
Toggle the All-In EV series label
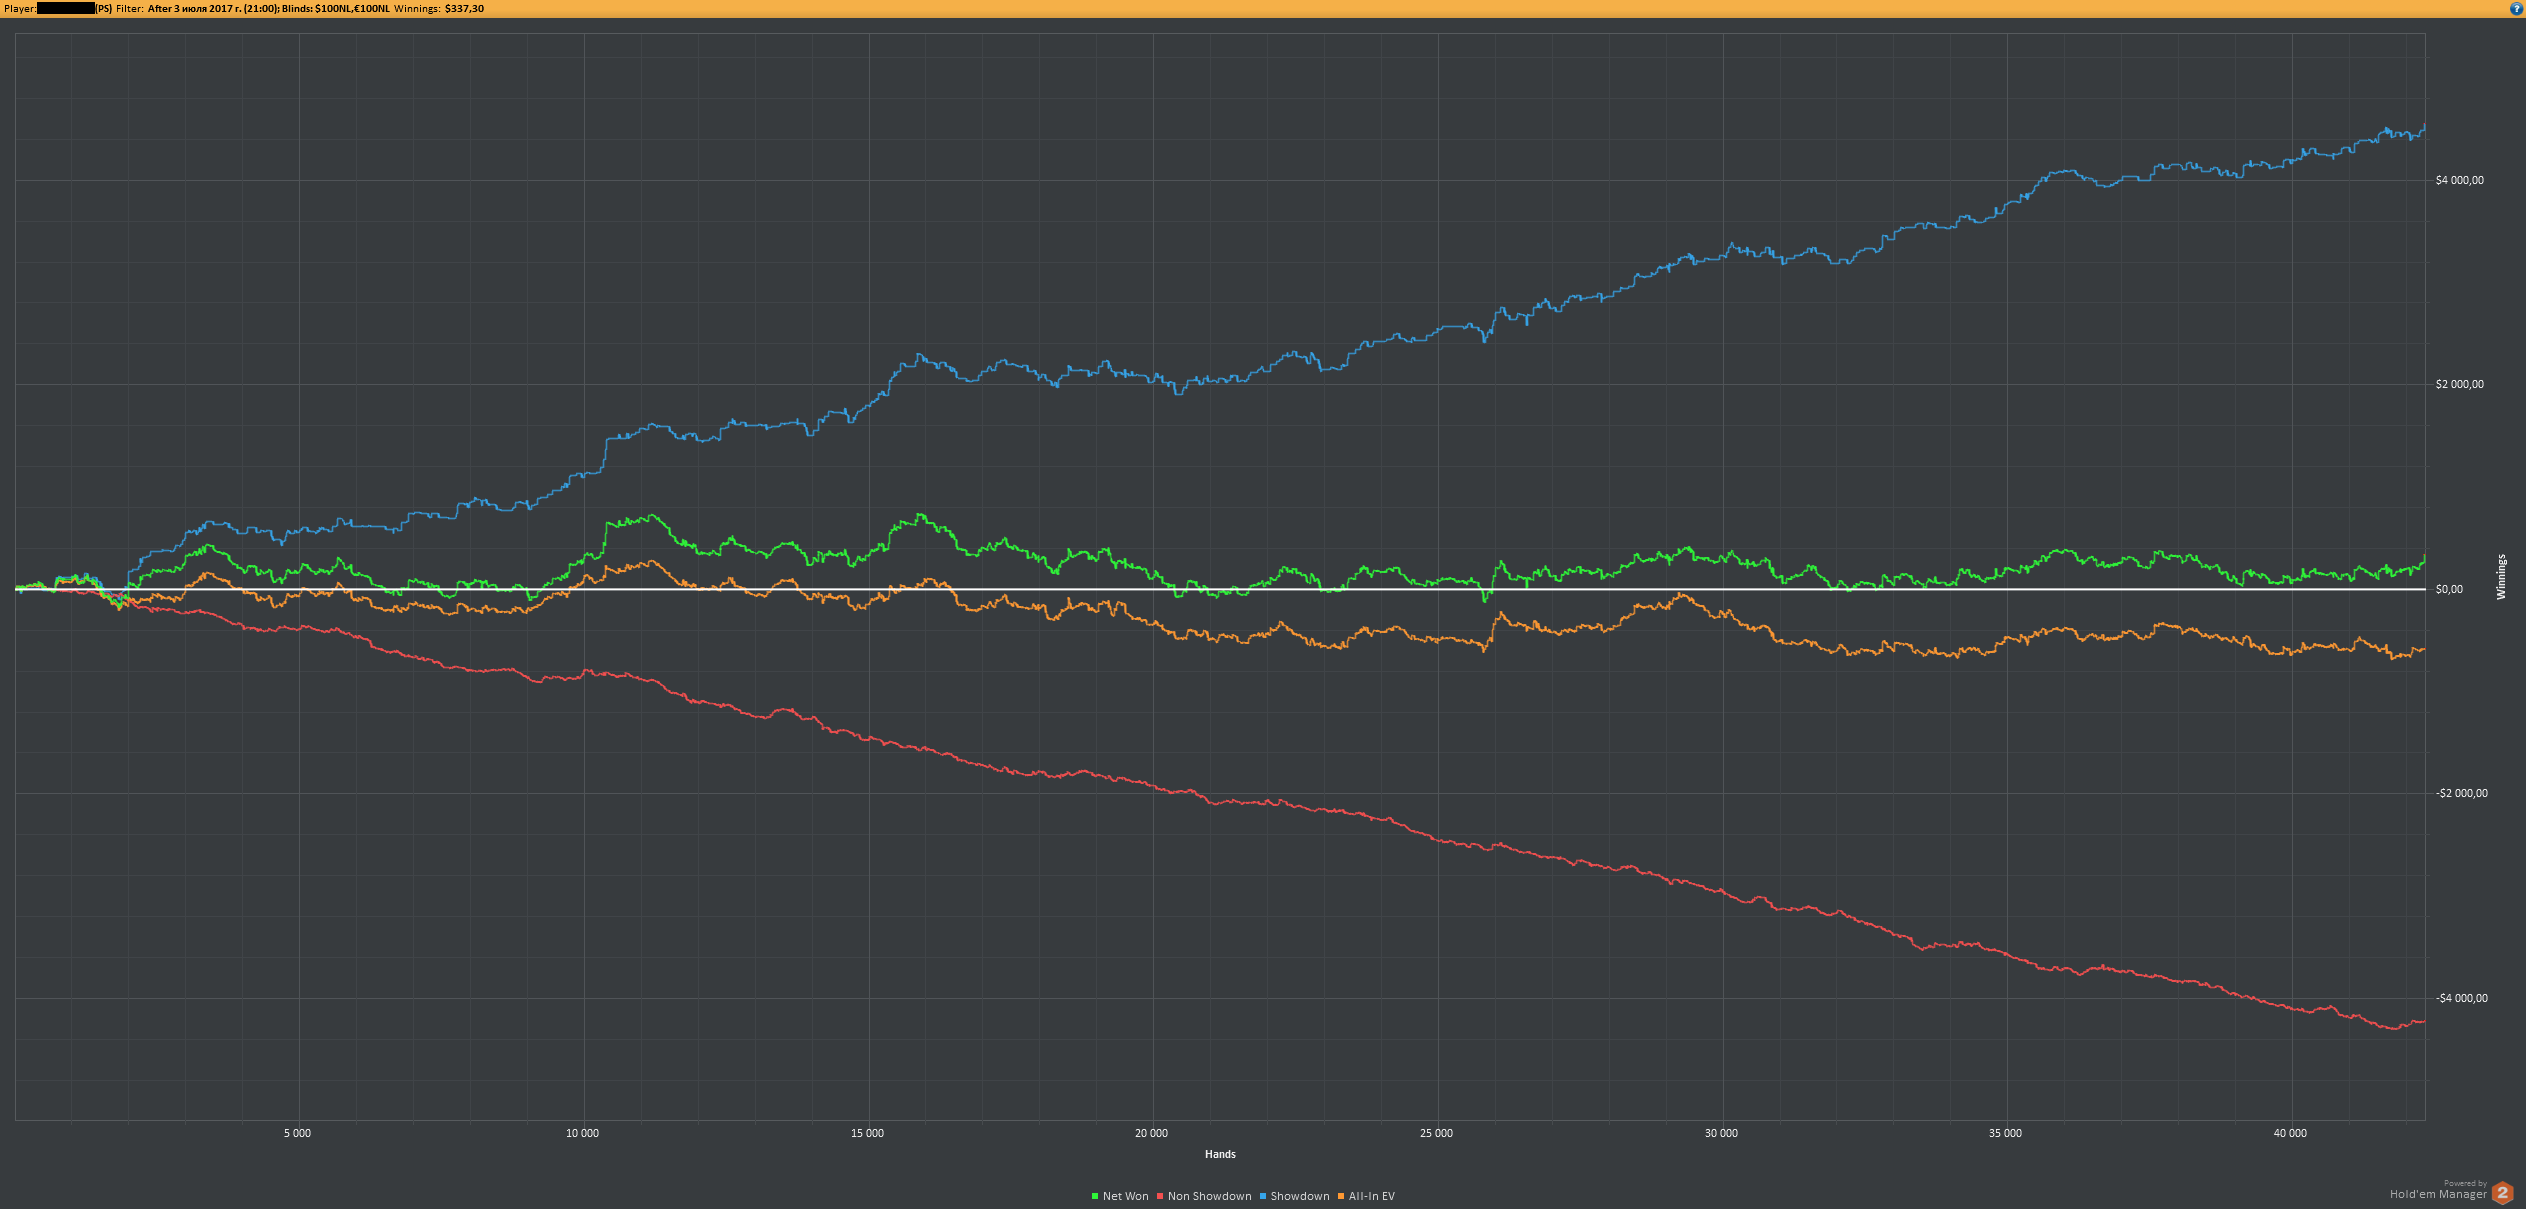(1371, 1196)
